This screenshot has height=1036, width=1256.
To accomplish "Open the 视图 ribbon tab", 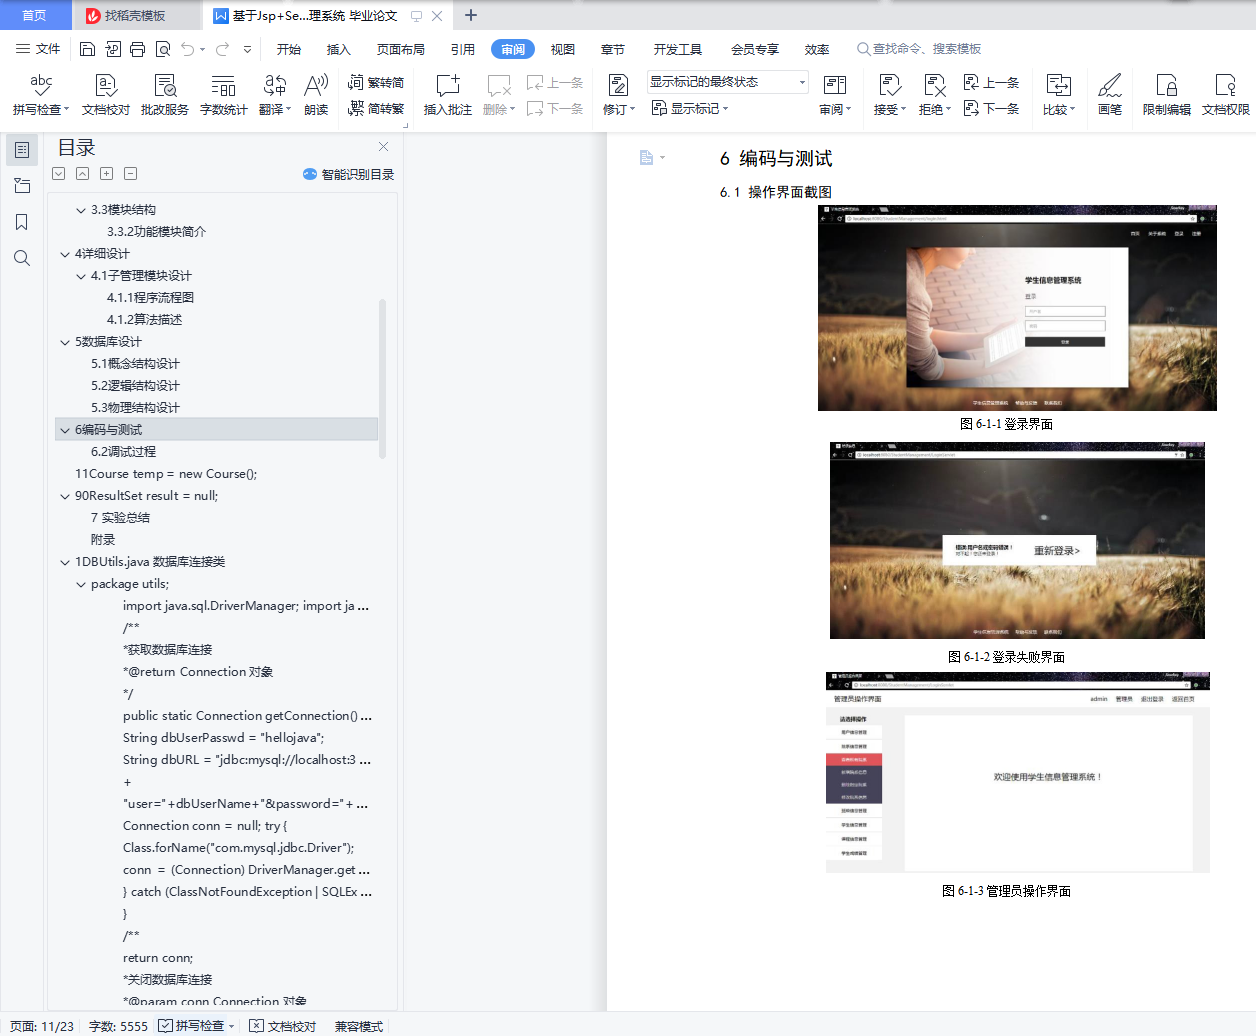I will point(563,49).
